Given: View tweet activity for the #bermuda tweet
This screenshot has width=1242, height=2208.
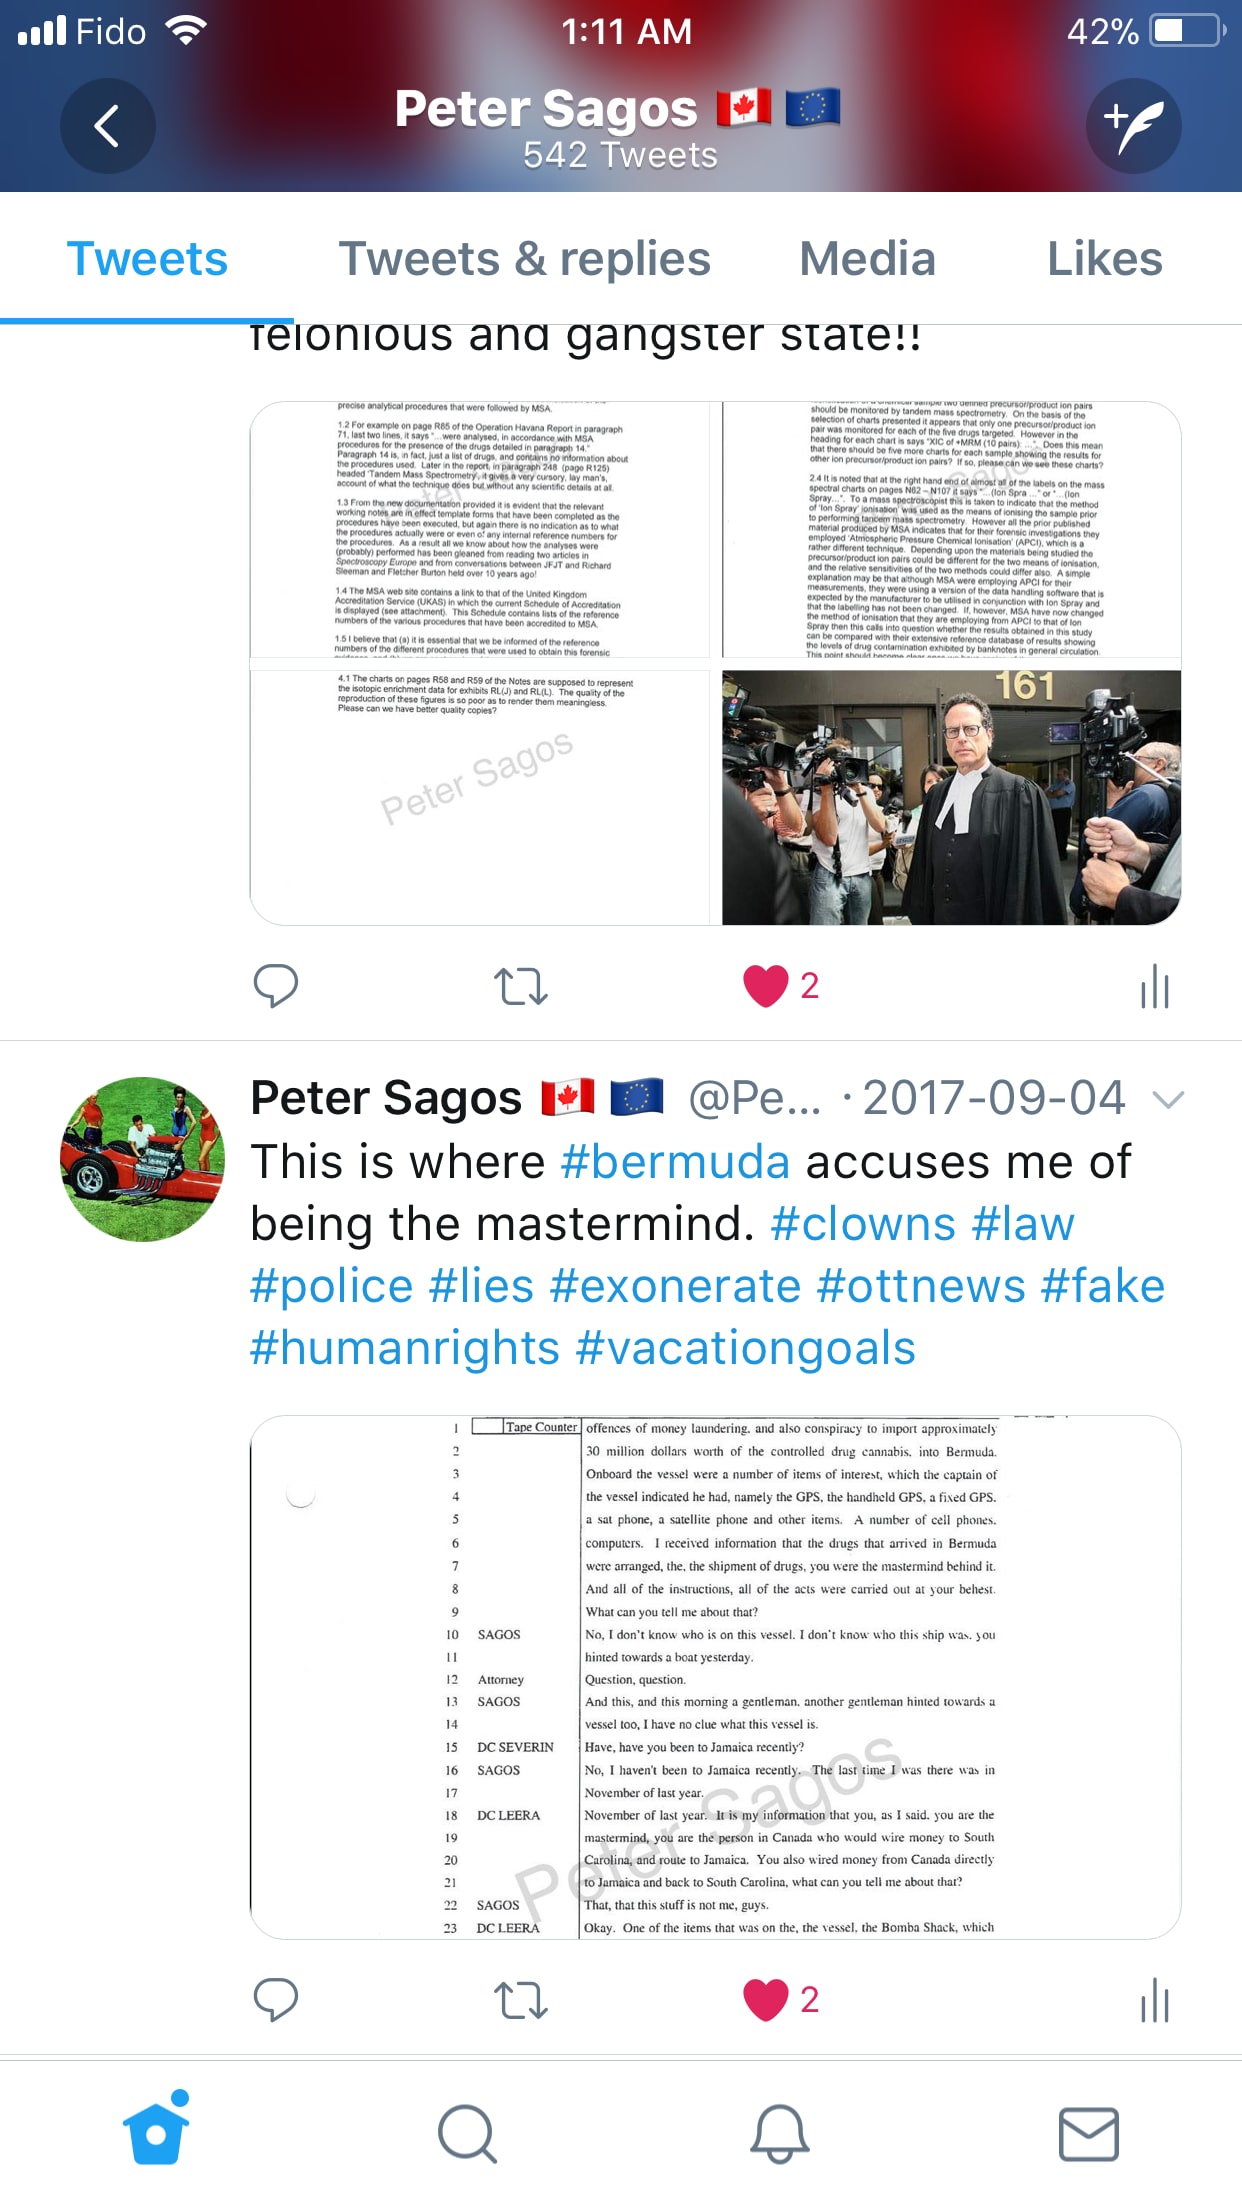Looking at the screenshot, I should click(x=1155, y=2000).
